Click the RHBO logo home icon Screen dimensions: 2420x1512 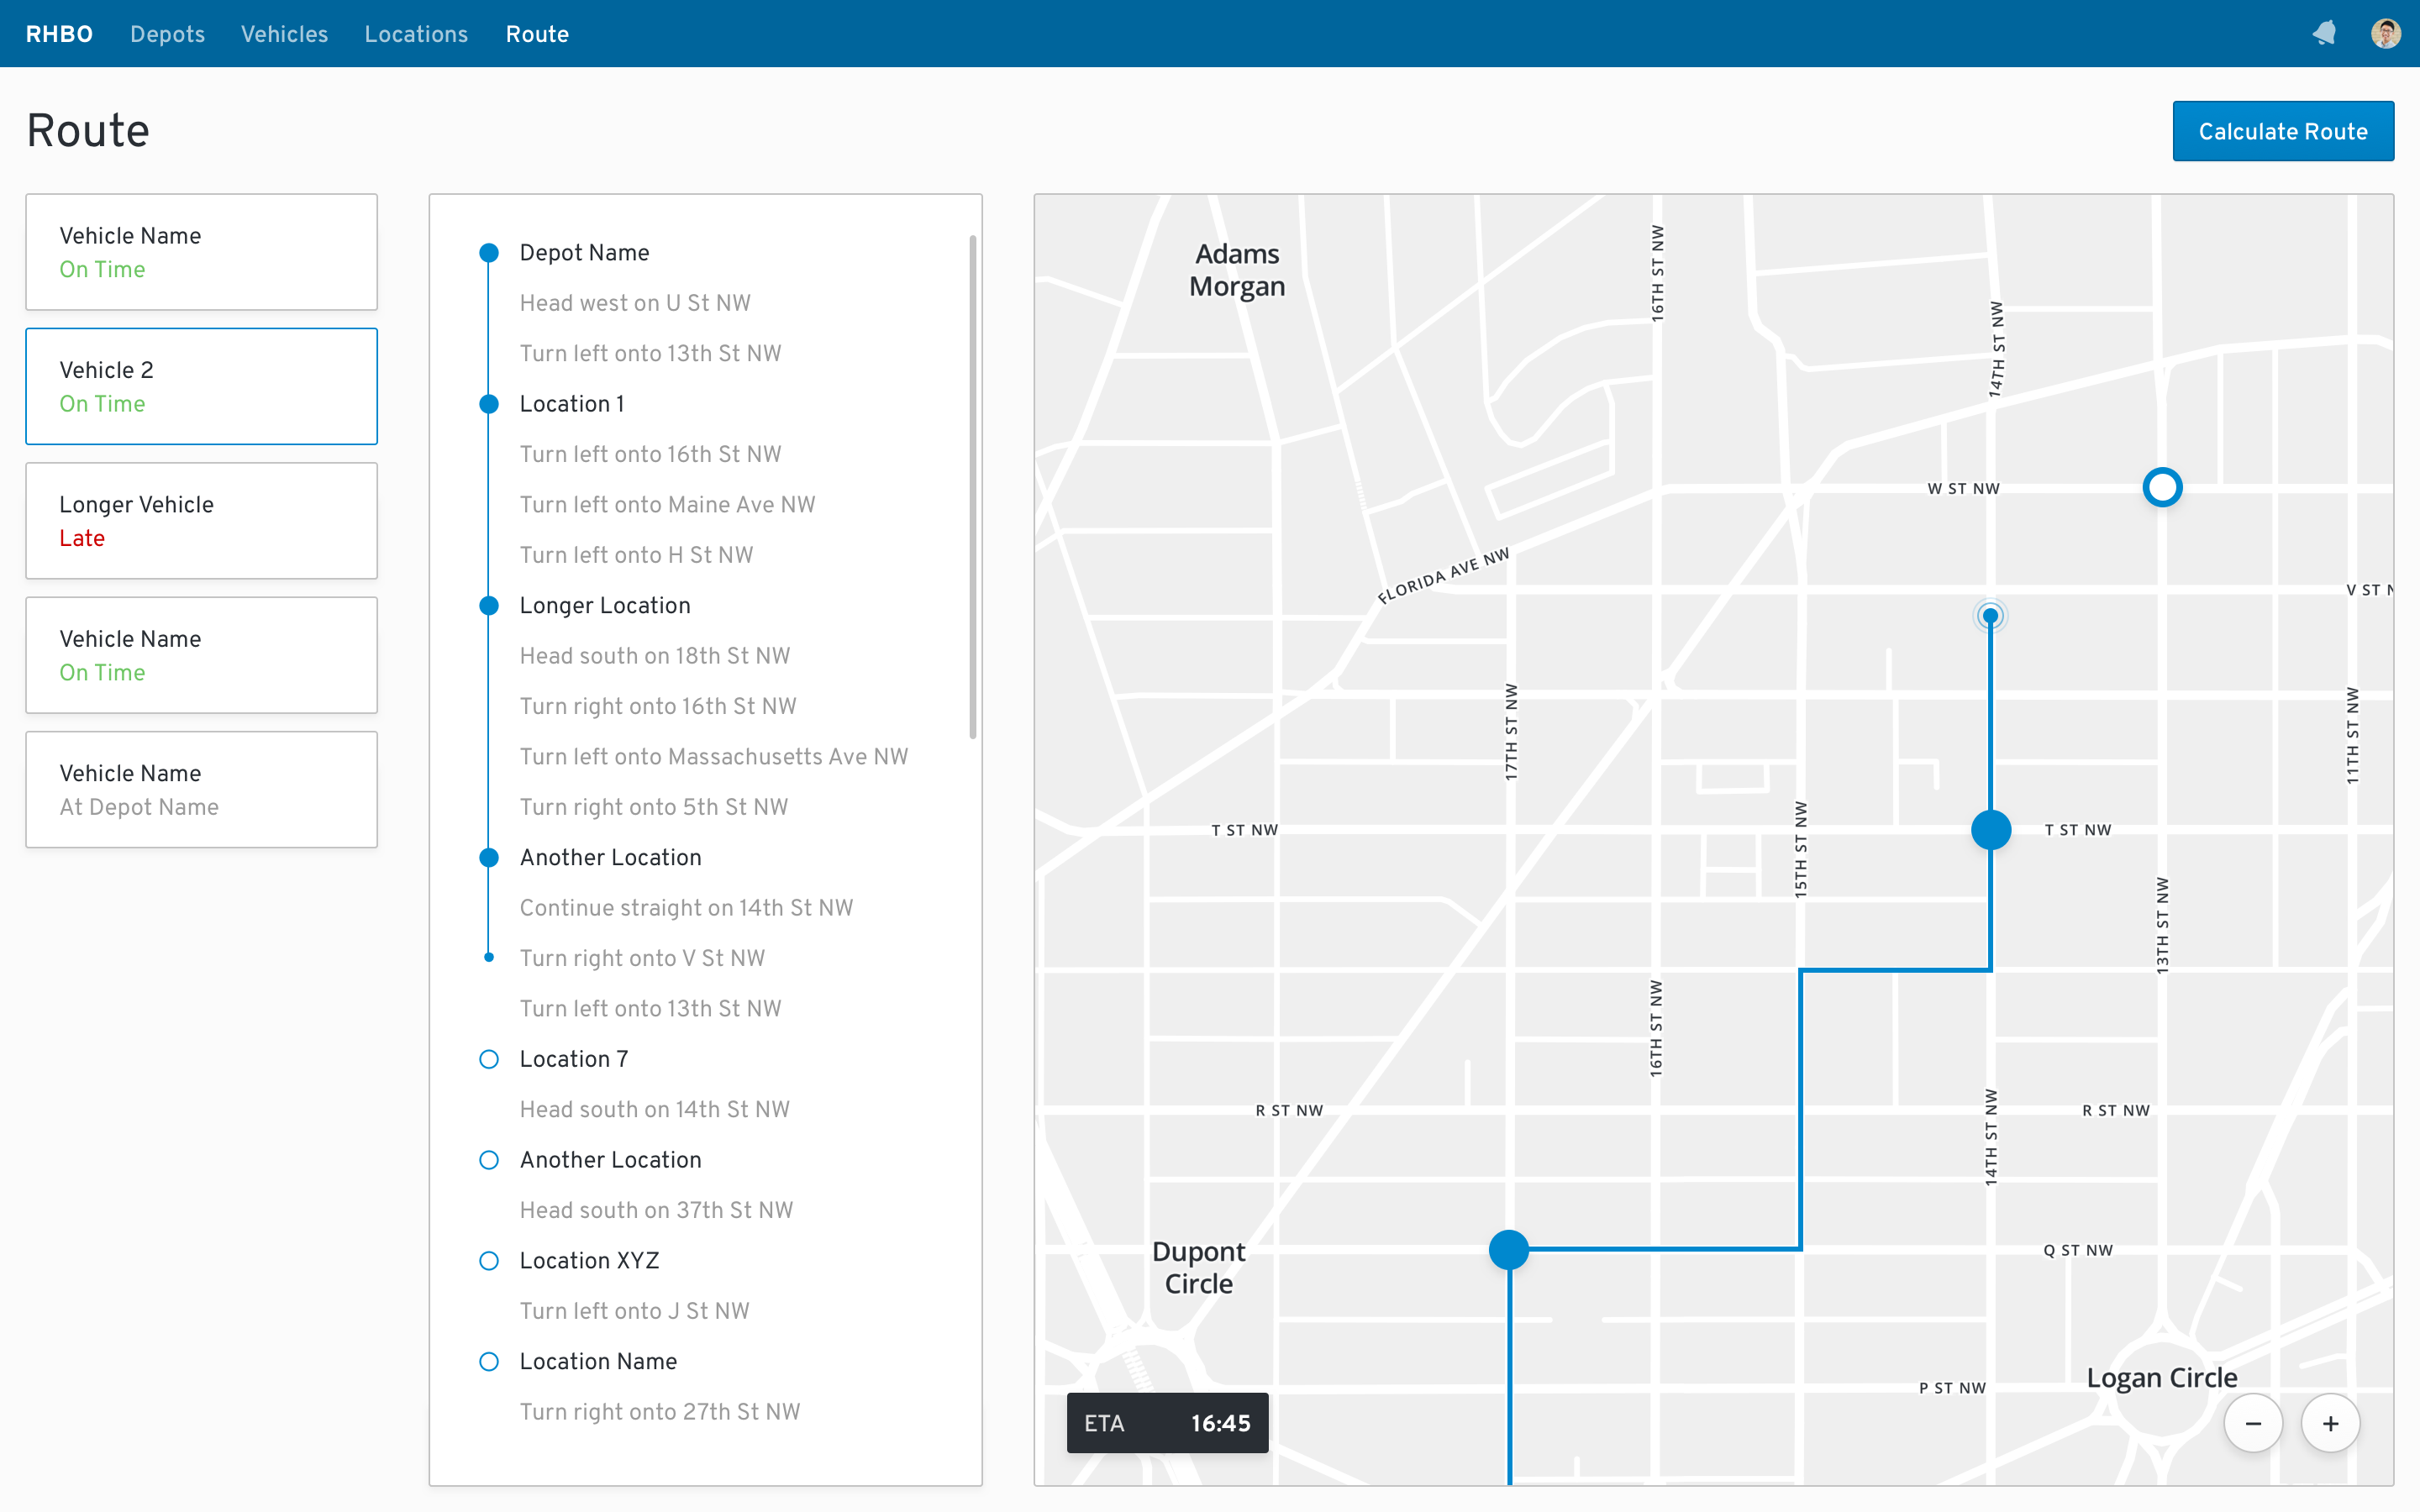click(x=61, y=31)
